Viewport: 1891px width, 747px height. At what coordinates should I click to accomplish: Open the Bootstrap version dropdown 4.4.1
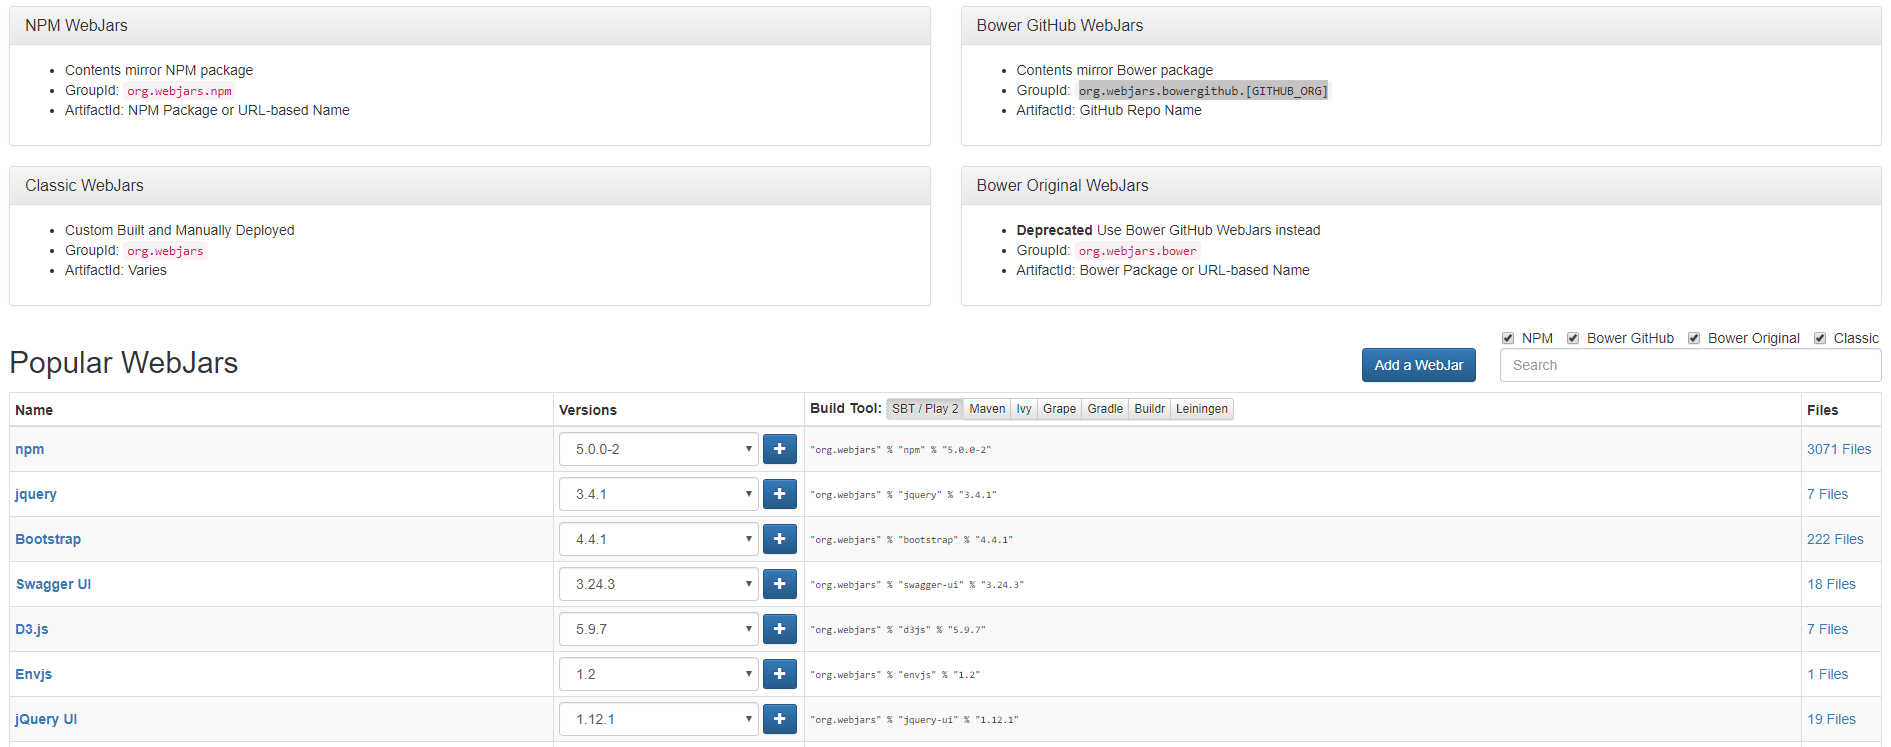click(x=658, y=539)
